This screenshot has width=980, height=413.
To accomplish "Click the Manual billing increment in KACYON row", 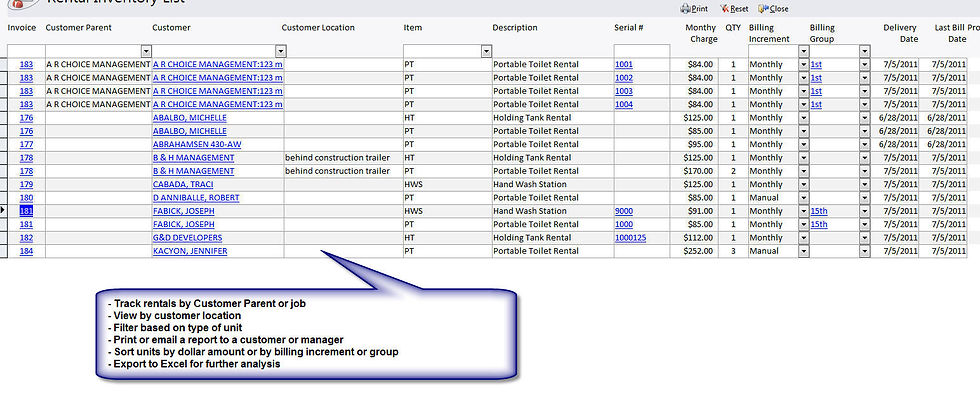I will tap(764, 251).
